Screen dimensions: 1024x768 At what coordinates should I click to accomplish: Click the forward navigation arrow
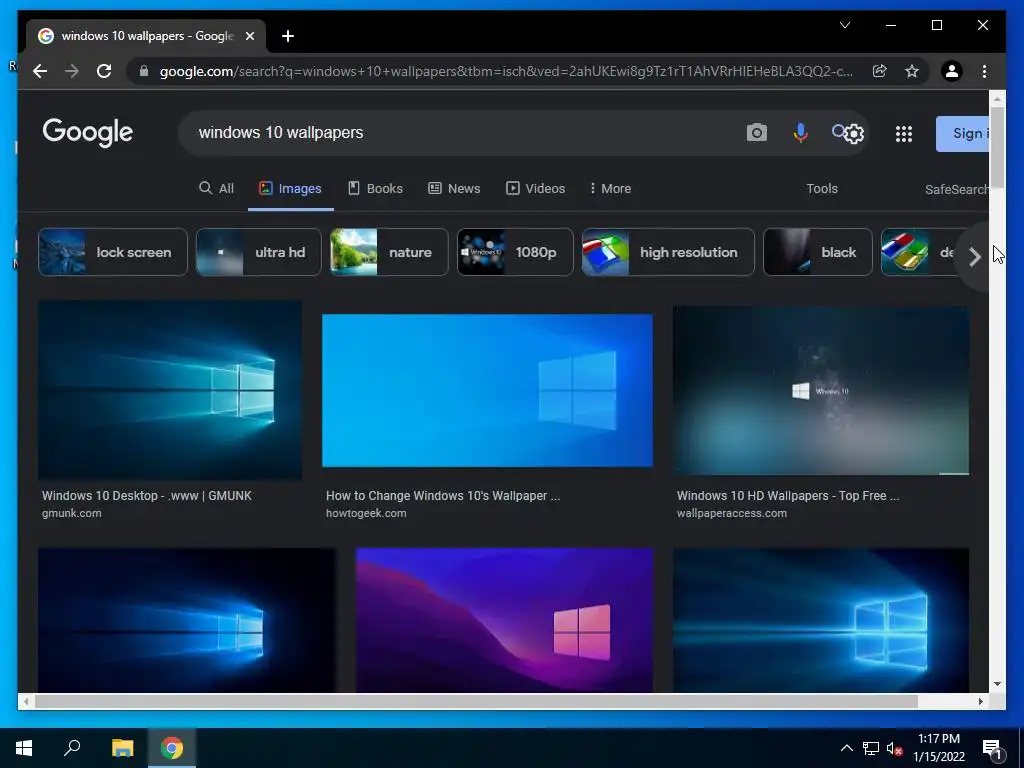click(72, 71)
